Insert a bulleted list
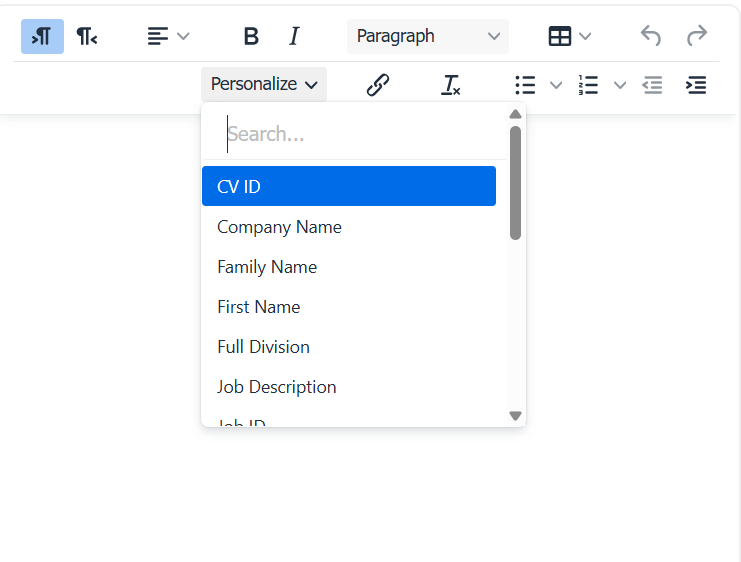The height and width of the screenshot is (562, 741). 525,85
